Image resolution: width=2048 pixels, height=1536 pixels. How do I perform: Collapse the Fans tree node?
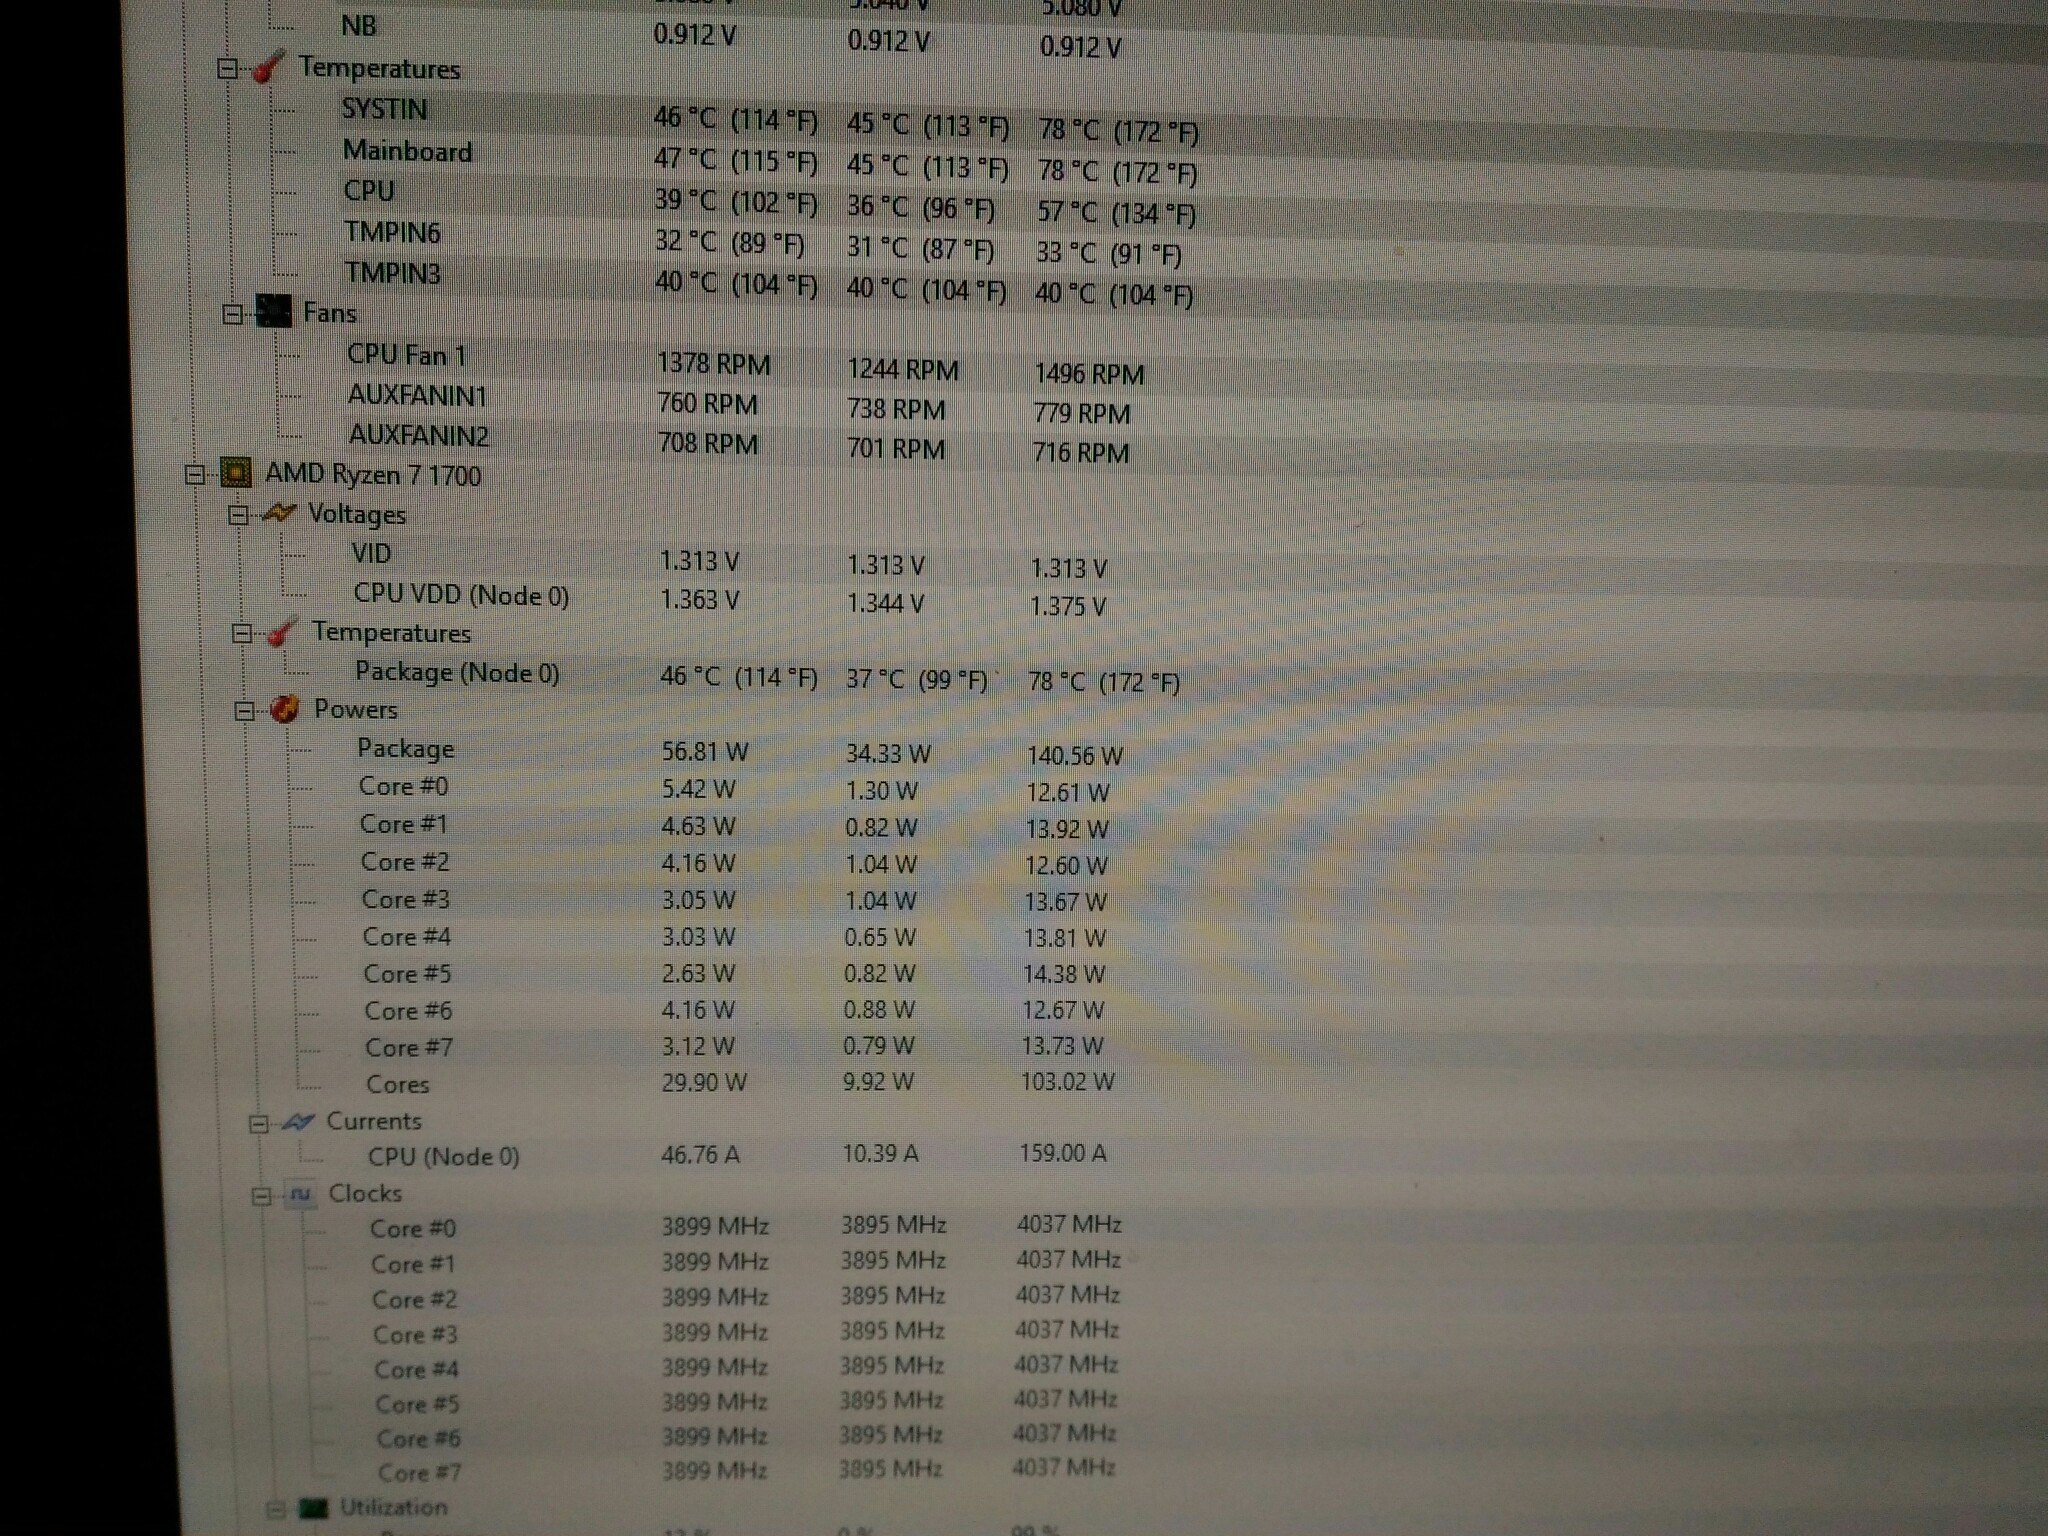coord(232,314)
